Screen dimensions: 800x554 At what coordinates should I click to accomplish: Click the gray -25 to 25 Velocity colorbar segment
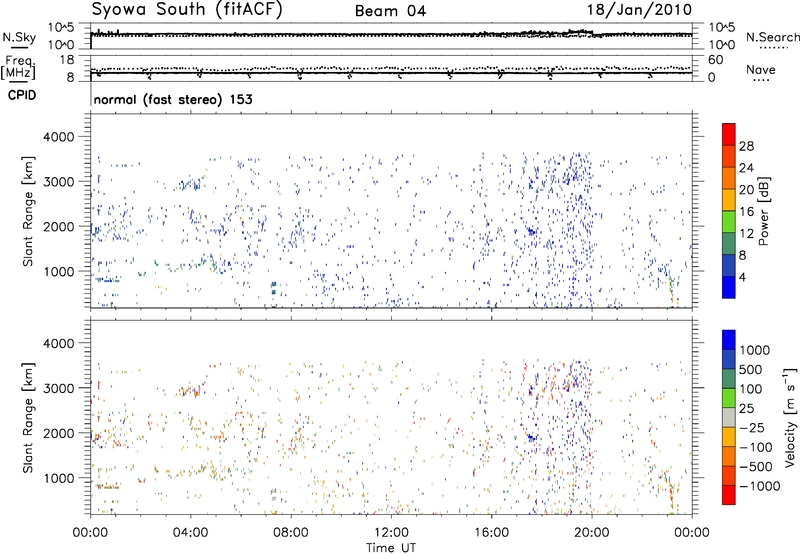[x=729, y=417]
